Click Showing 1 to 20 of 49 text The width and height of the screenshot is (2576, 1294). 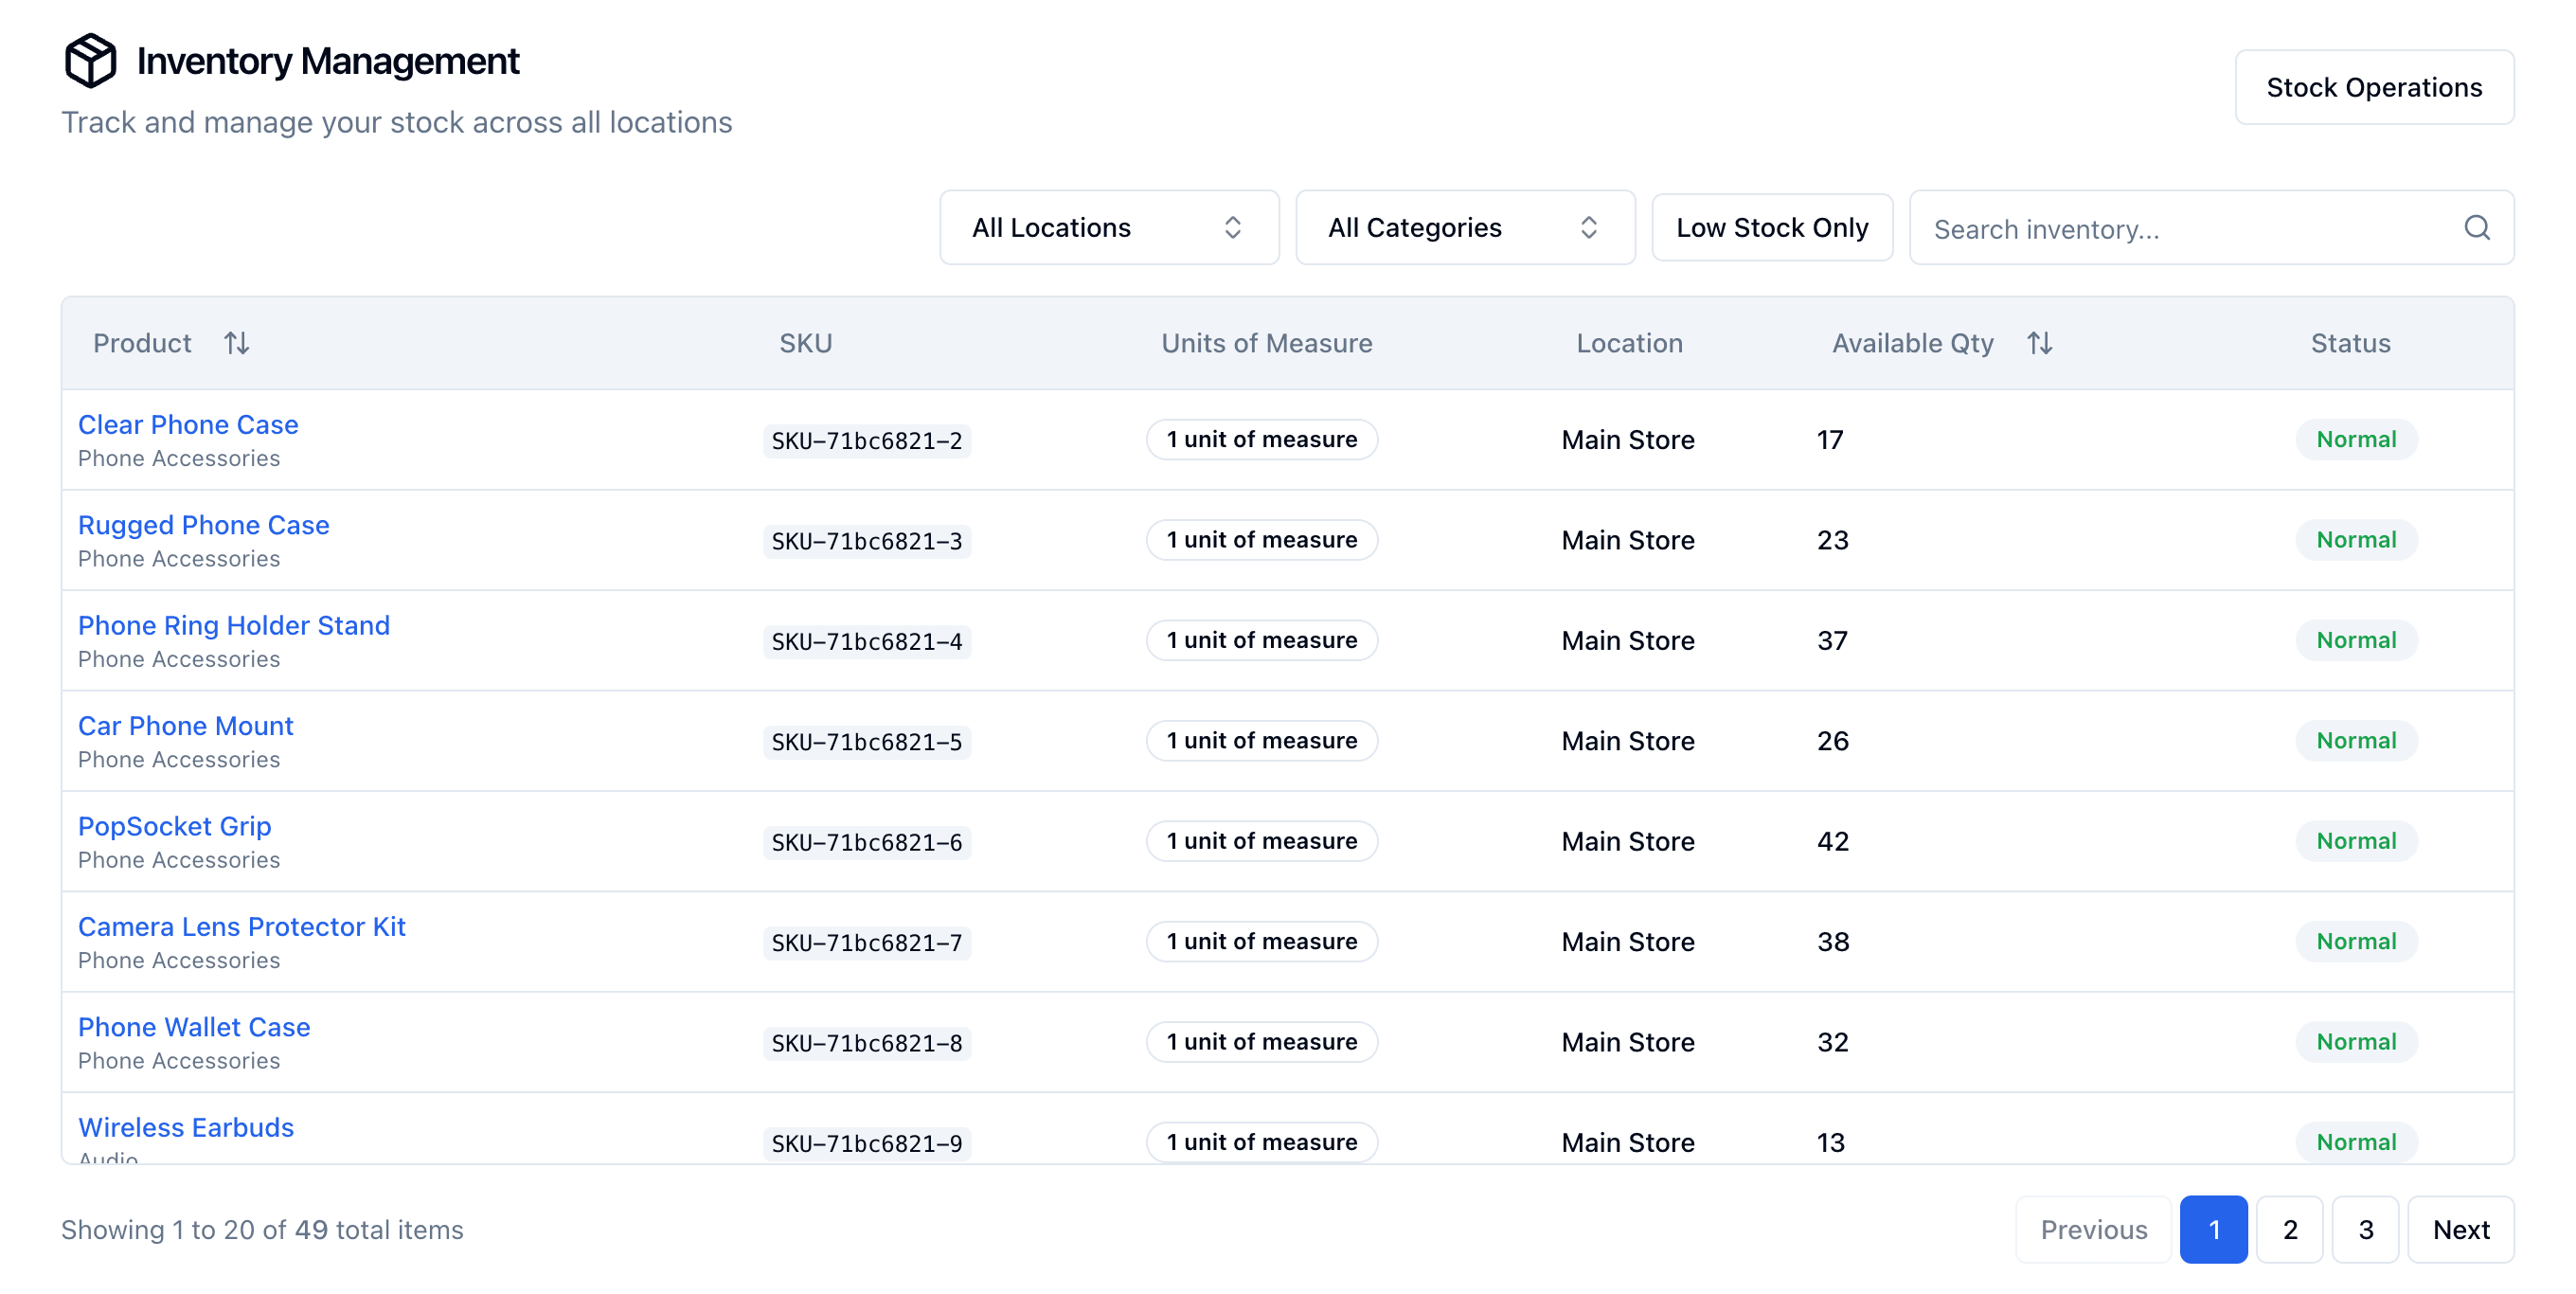[x=262, y=1229]
